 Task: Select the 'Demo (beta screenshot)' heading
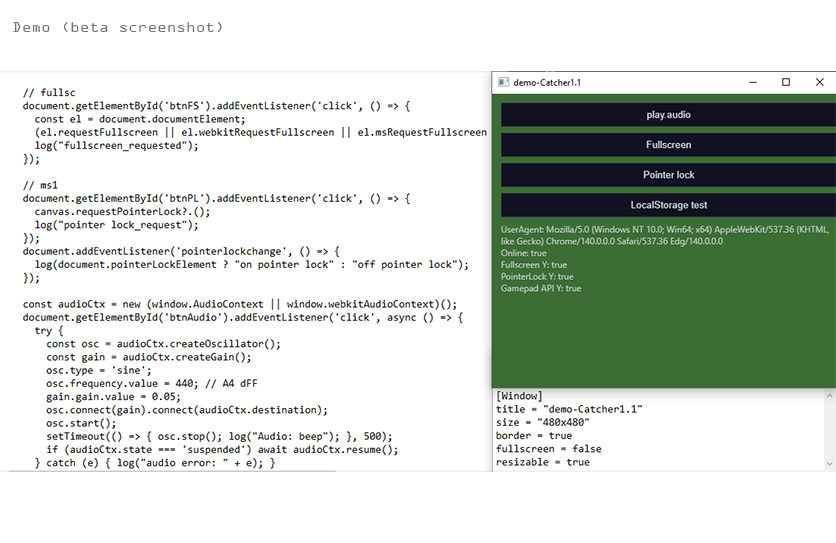point(118,27)
